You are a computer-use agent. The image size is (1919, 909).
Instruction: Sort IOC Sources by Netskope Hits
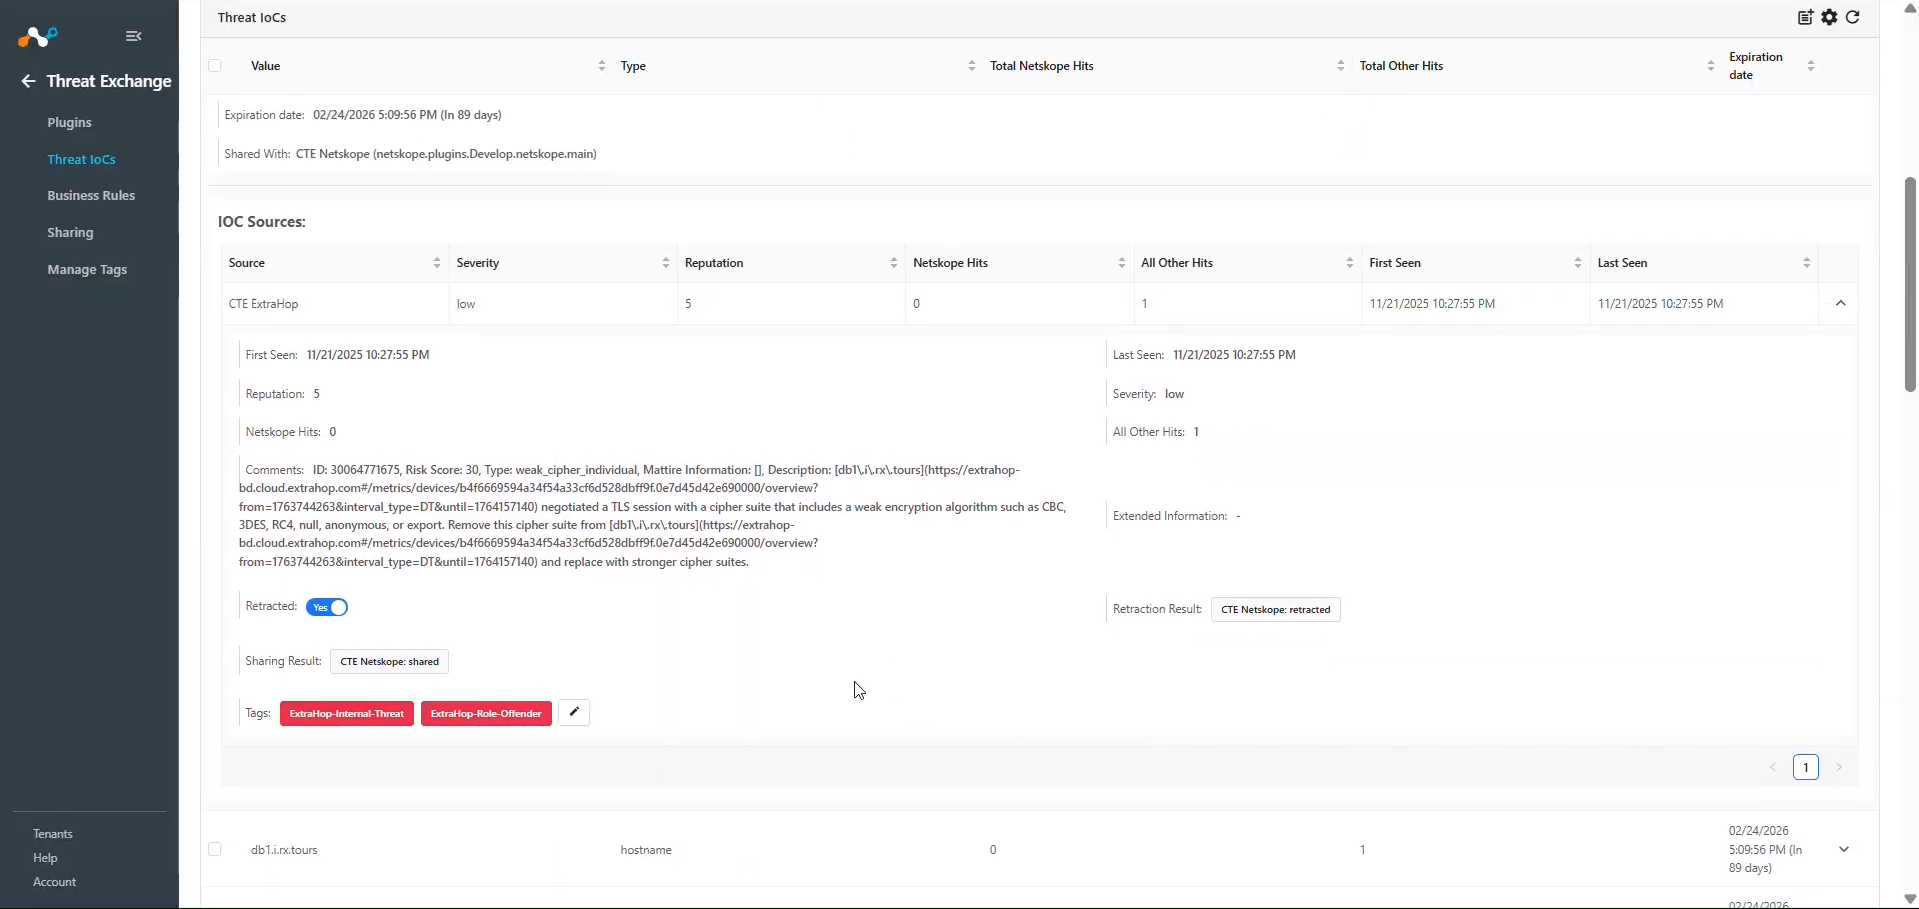(1122, 263)
